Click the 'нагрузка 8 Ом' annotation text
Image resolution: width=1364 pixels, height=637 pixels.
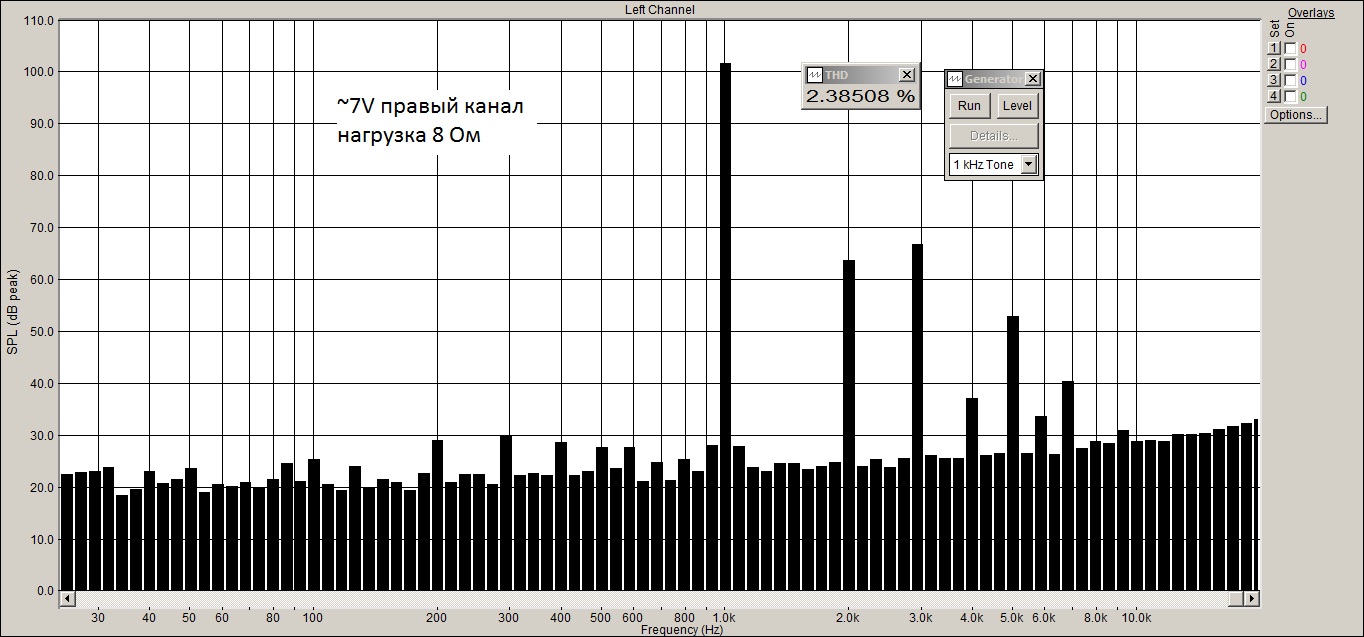(x=409, y=135)
